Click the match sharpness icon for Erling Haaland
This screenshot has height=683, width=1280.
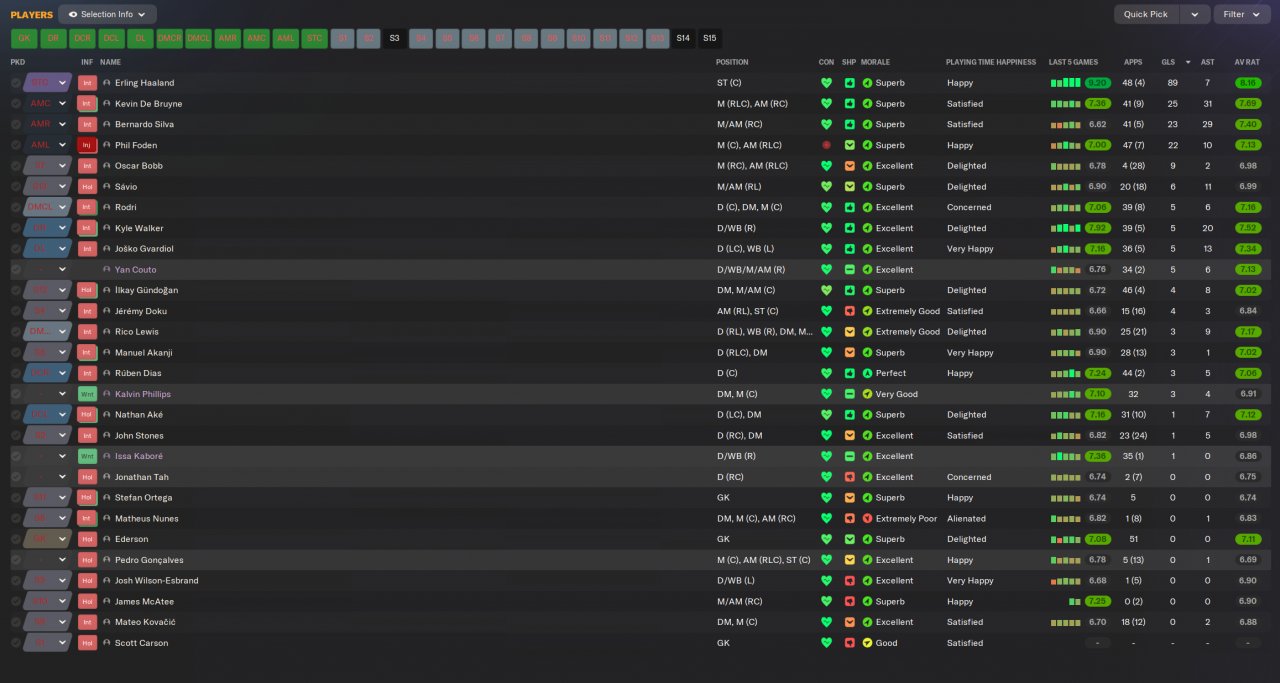[850, 83]
